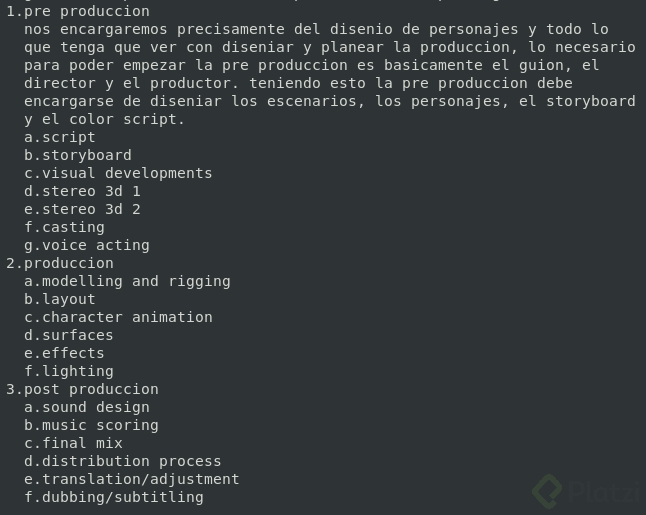This screenshot has width=646, height=515.
Task: Click the "b.layout" entry
Action: 60,299
